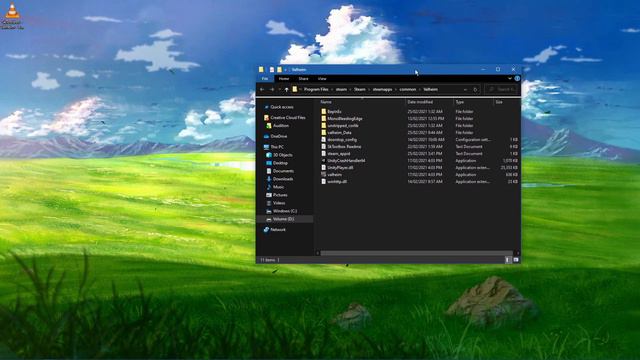This screenshot has height=360, width=640.
Task: Select Audition under Creative Cloud Files
Action: [x=281, y=126]
